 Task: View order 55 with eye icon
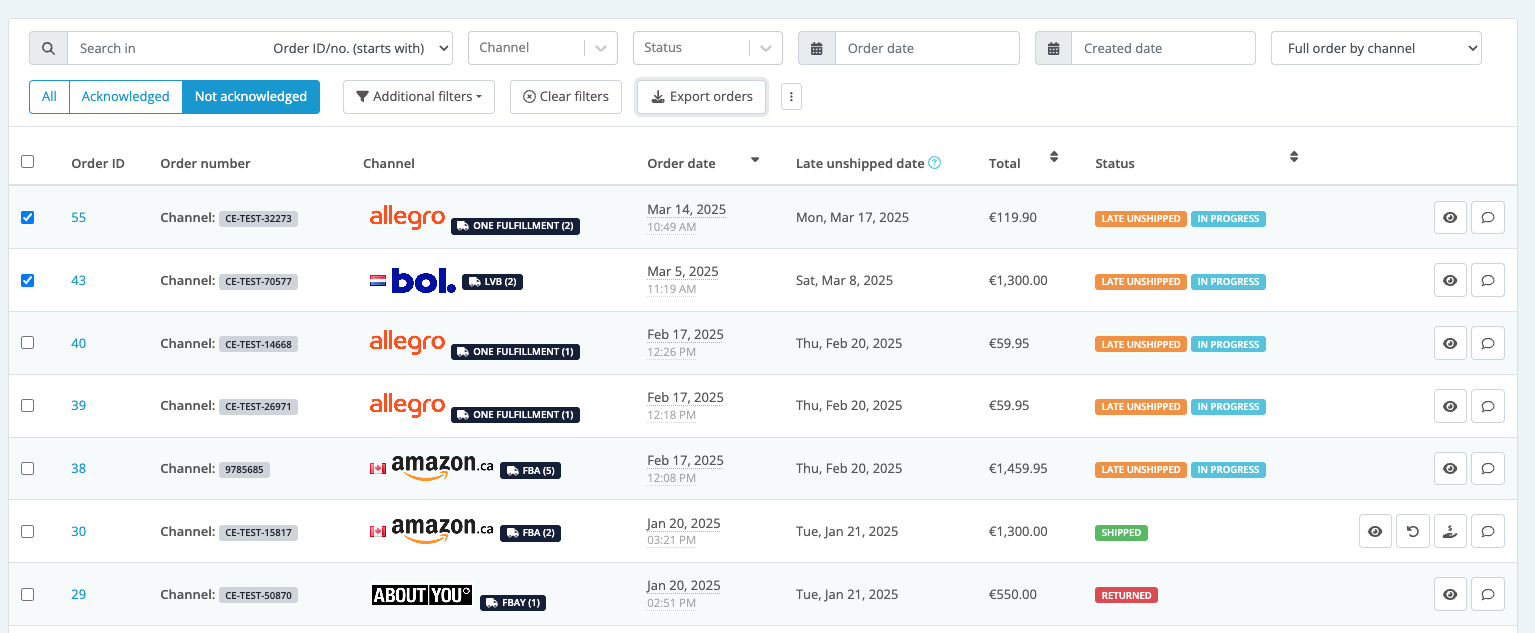point(1450,218)
